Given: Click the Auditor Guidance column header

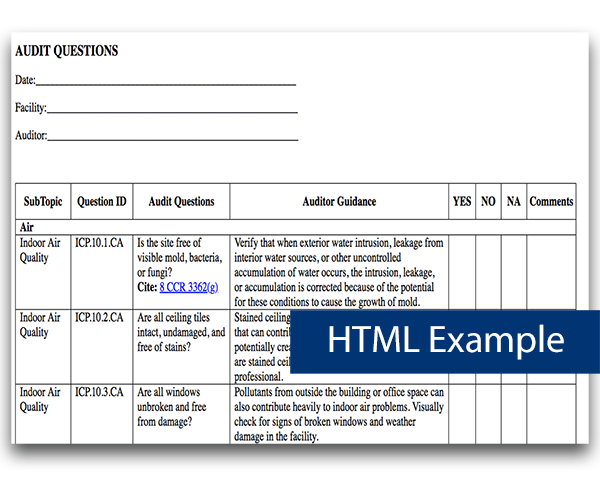Looking at the screenshot, I should 339,201.
